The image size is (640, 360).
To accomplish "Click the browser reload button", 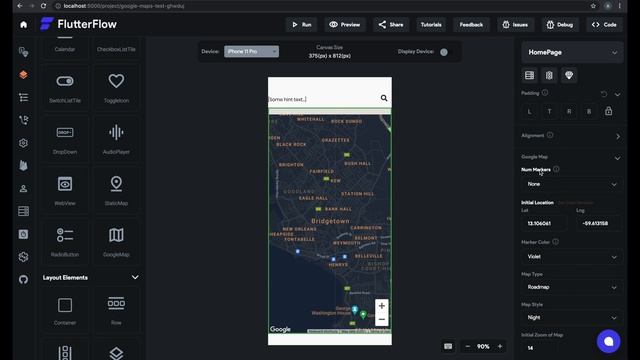I will [44, 6].
